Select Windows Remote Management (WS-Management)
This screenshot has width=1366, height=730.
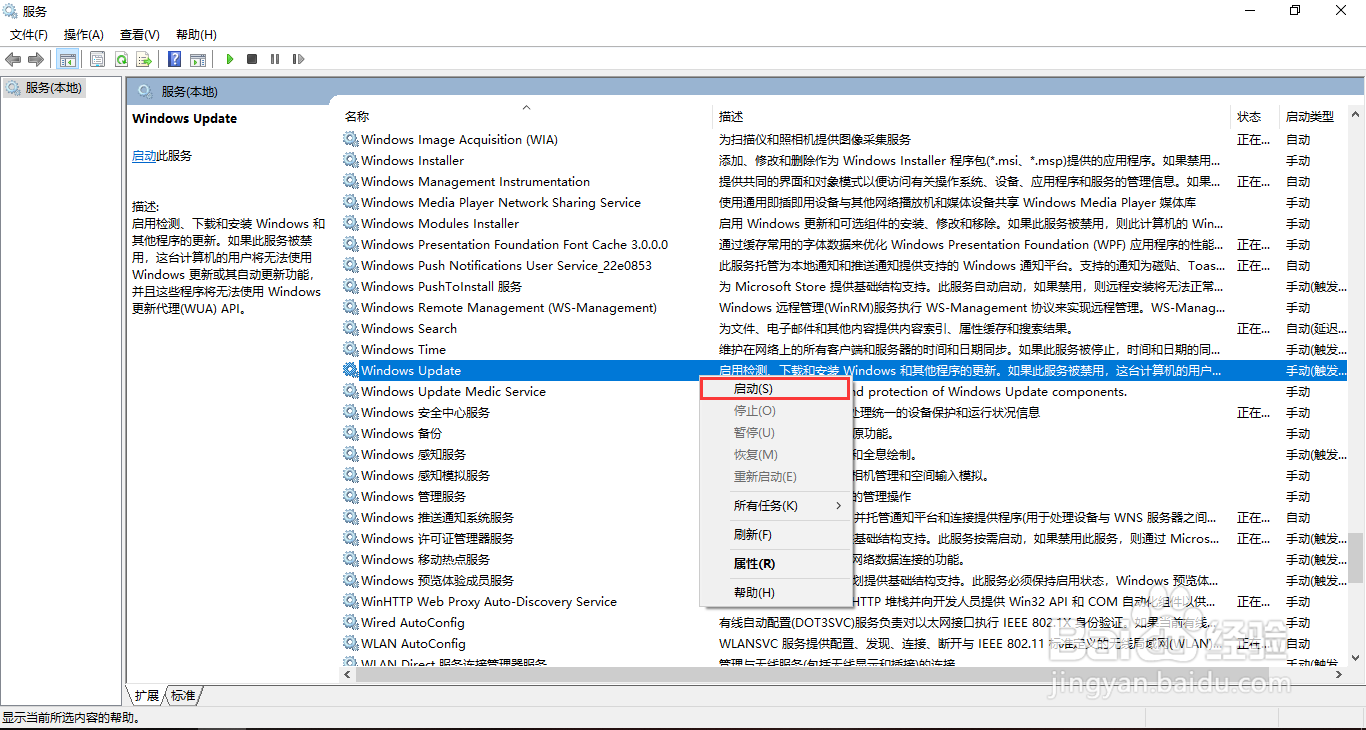pos(844,307)
